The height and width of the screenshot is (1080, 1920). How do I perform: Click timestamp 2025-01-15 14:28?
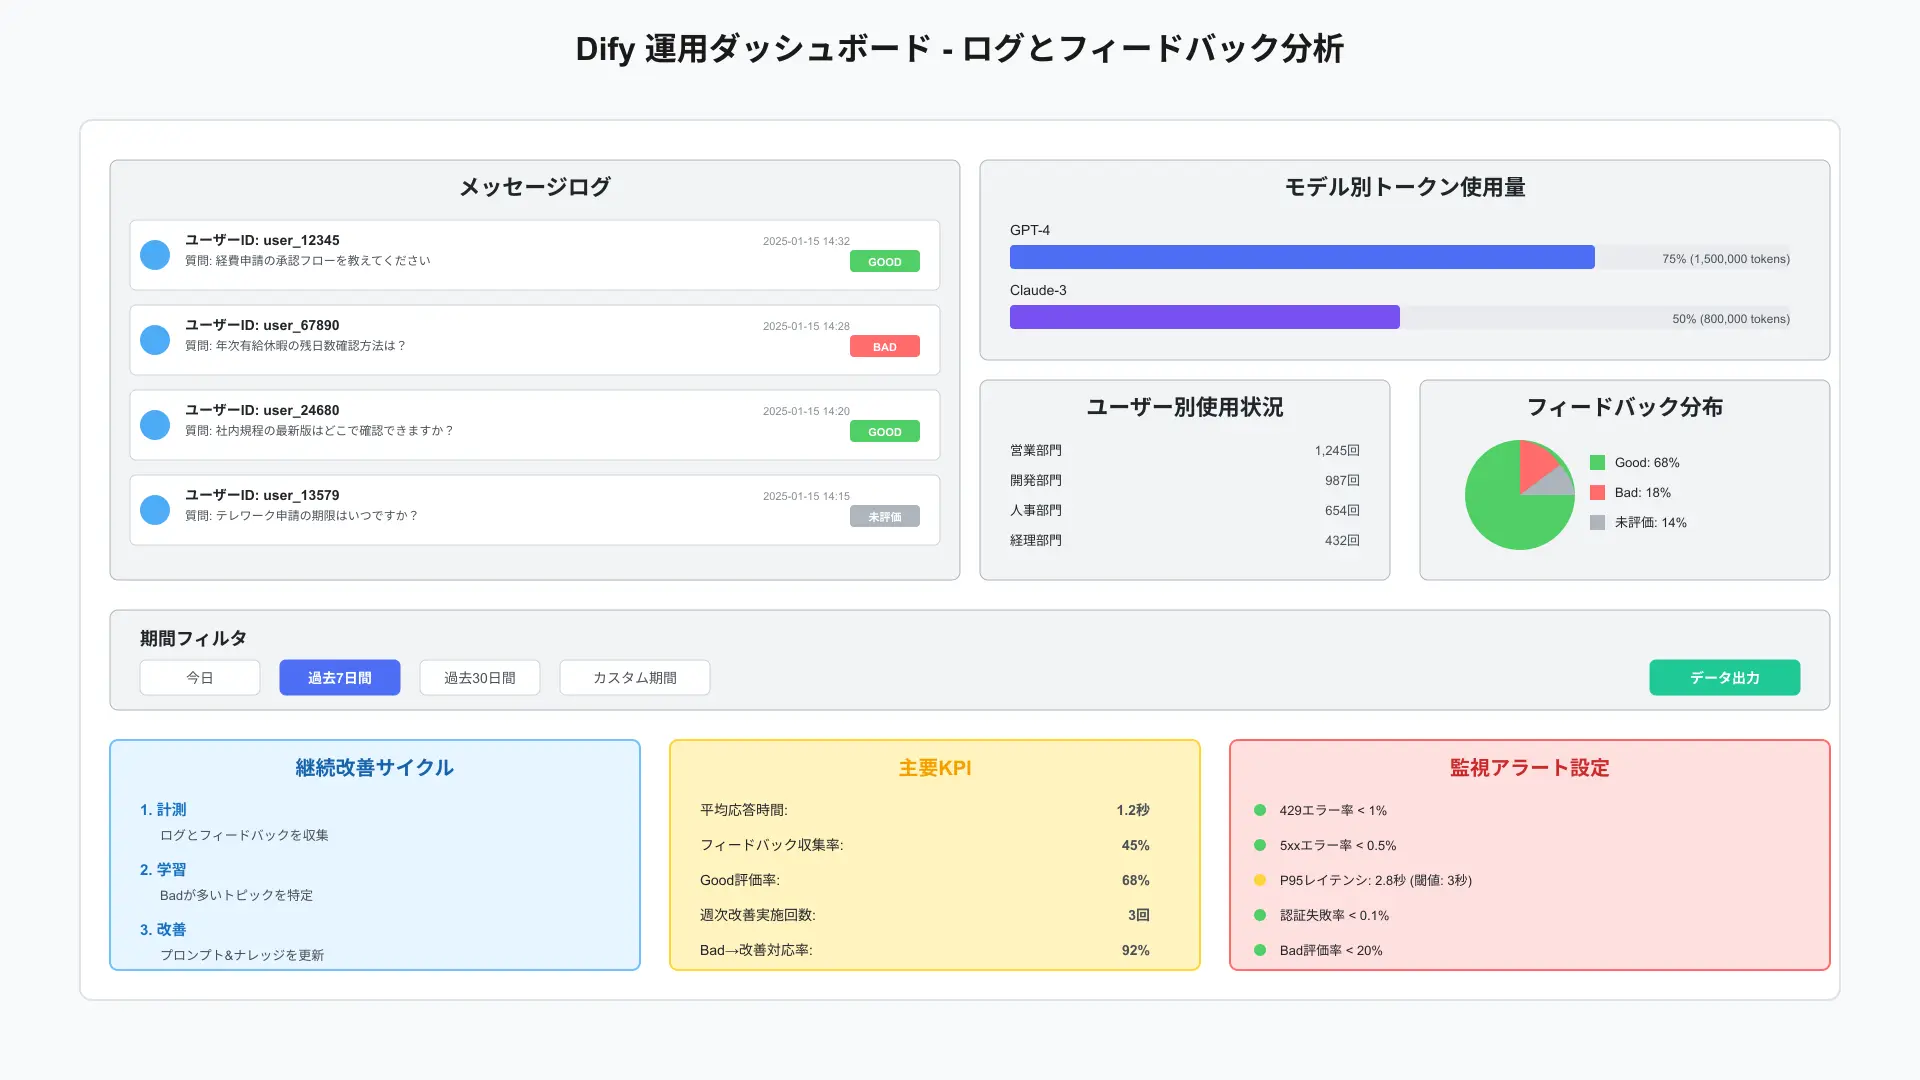coord(806,326)
